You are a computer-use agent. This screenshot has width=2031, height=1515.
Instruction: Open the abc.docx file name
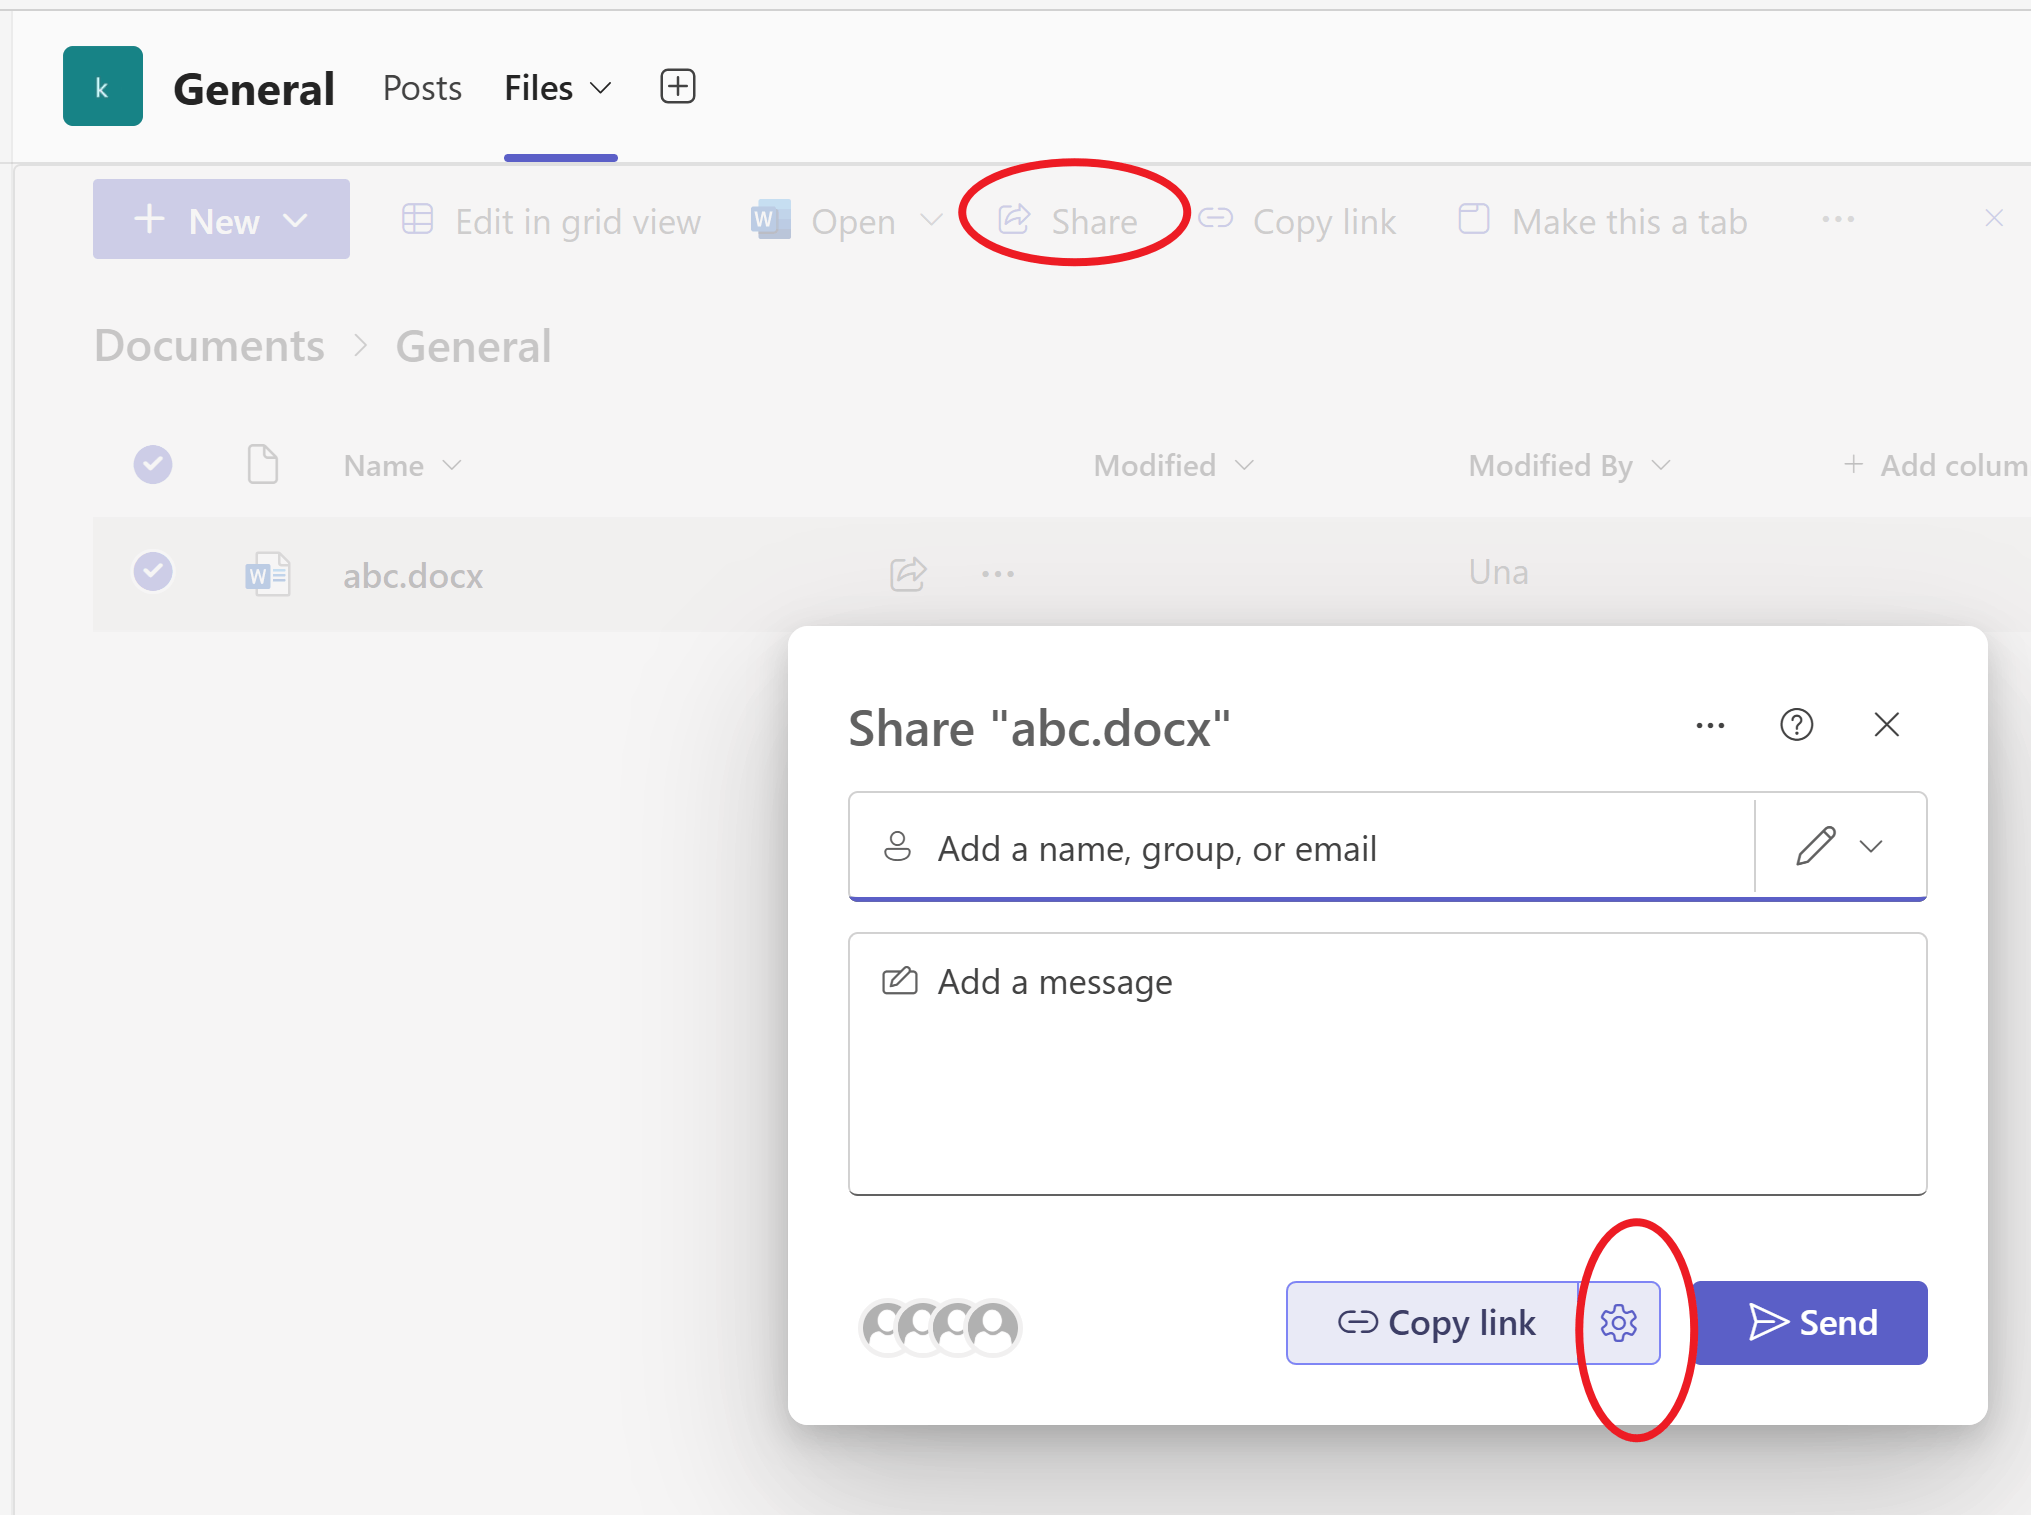[x=413, y=576]
